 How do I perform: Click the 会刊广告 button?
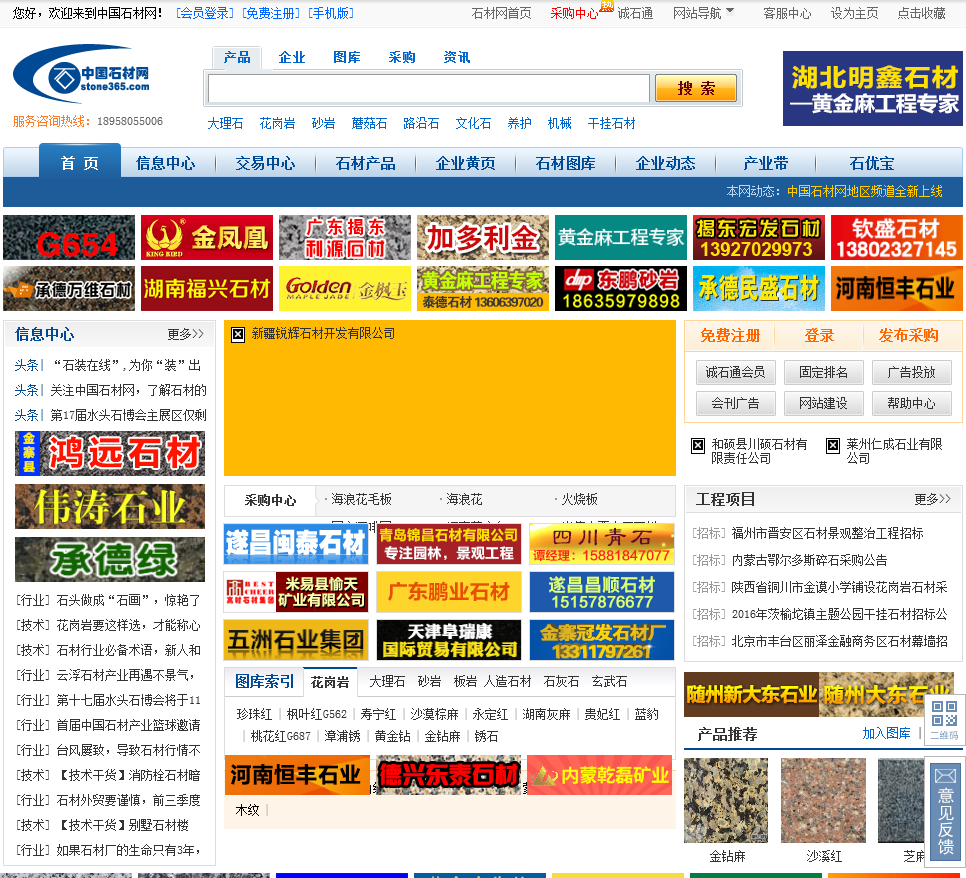click(736, 404)
